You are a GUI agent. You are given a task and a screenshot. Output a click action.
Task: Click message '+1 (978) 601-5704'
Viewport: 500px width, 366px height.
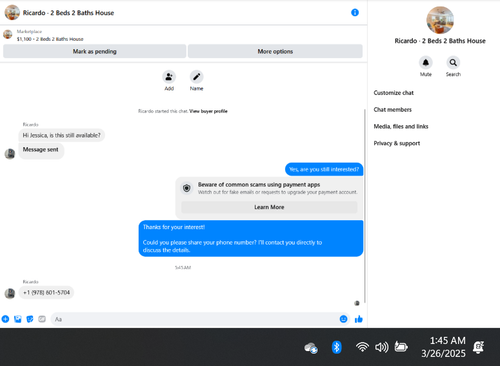(x=46, y=293)
